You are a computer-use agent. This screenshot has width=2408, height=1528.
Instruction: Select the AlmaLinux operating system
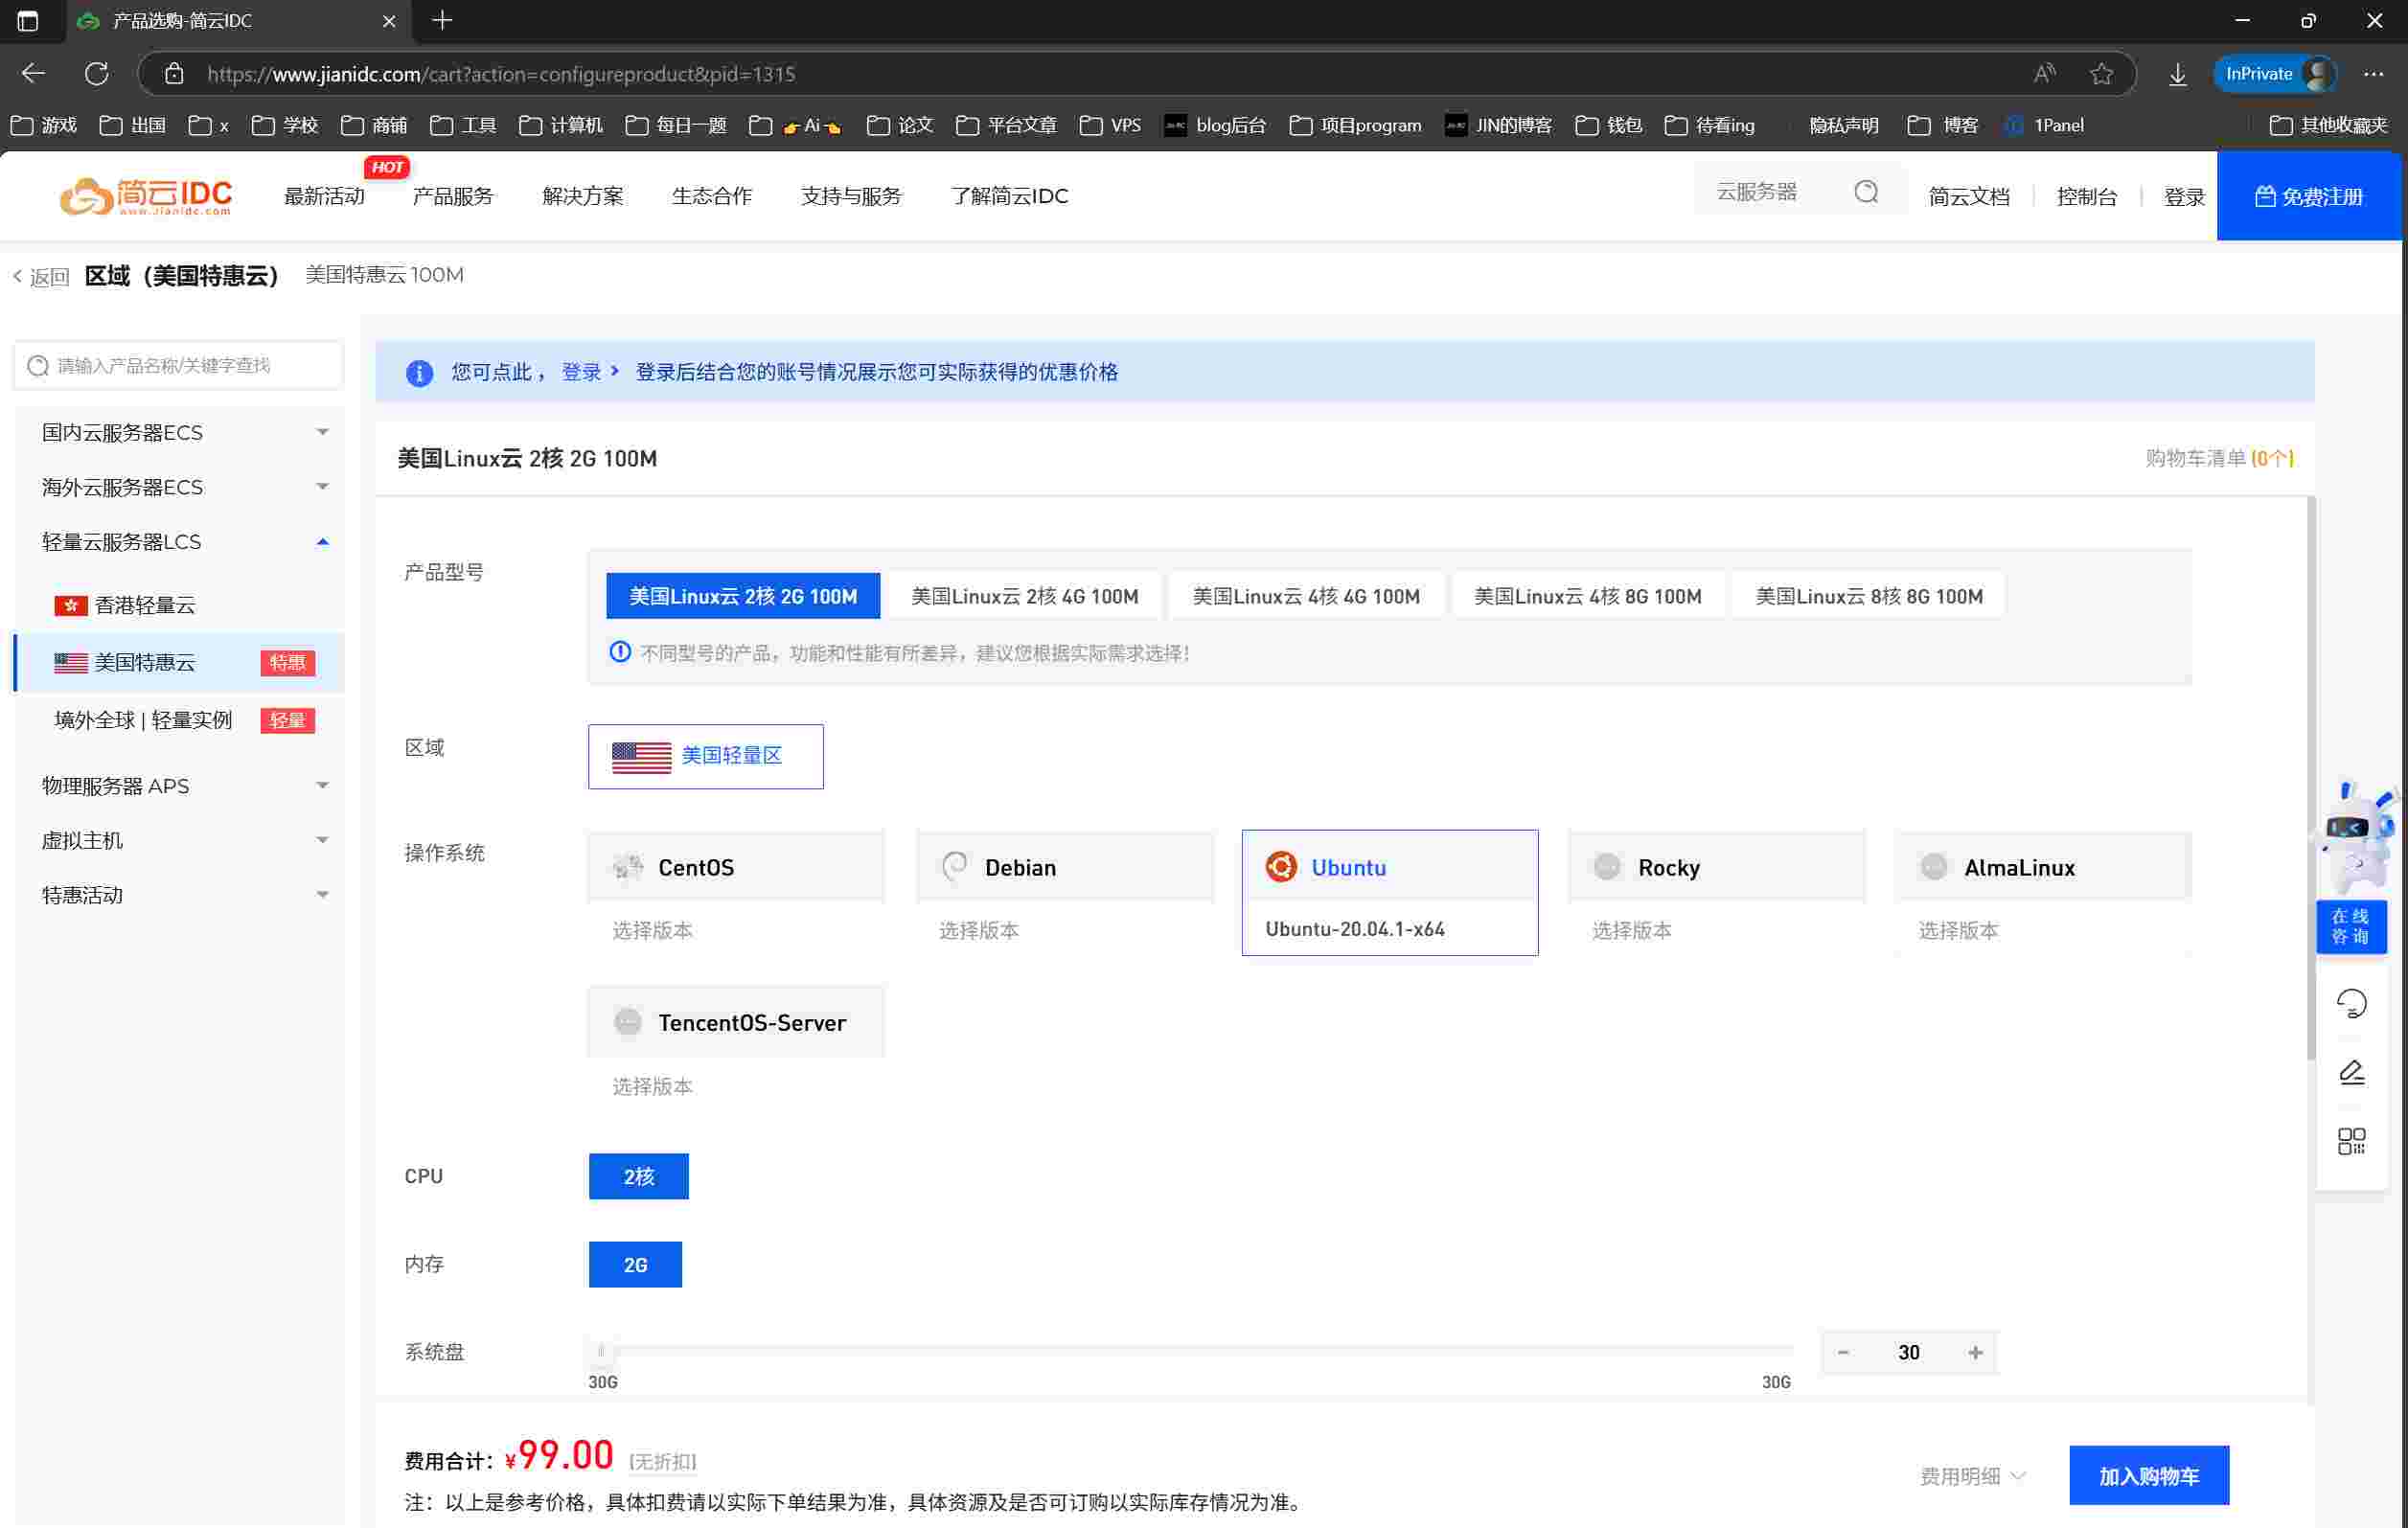[x=2043, y=867]
